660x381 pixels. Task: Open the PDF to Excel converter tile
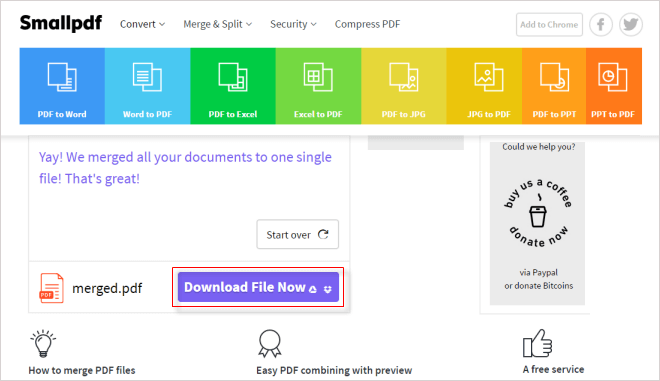pos(233,86)
